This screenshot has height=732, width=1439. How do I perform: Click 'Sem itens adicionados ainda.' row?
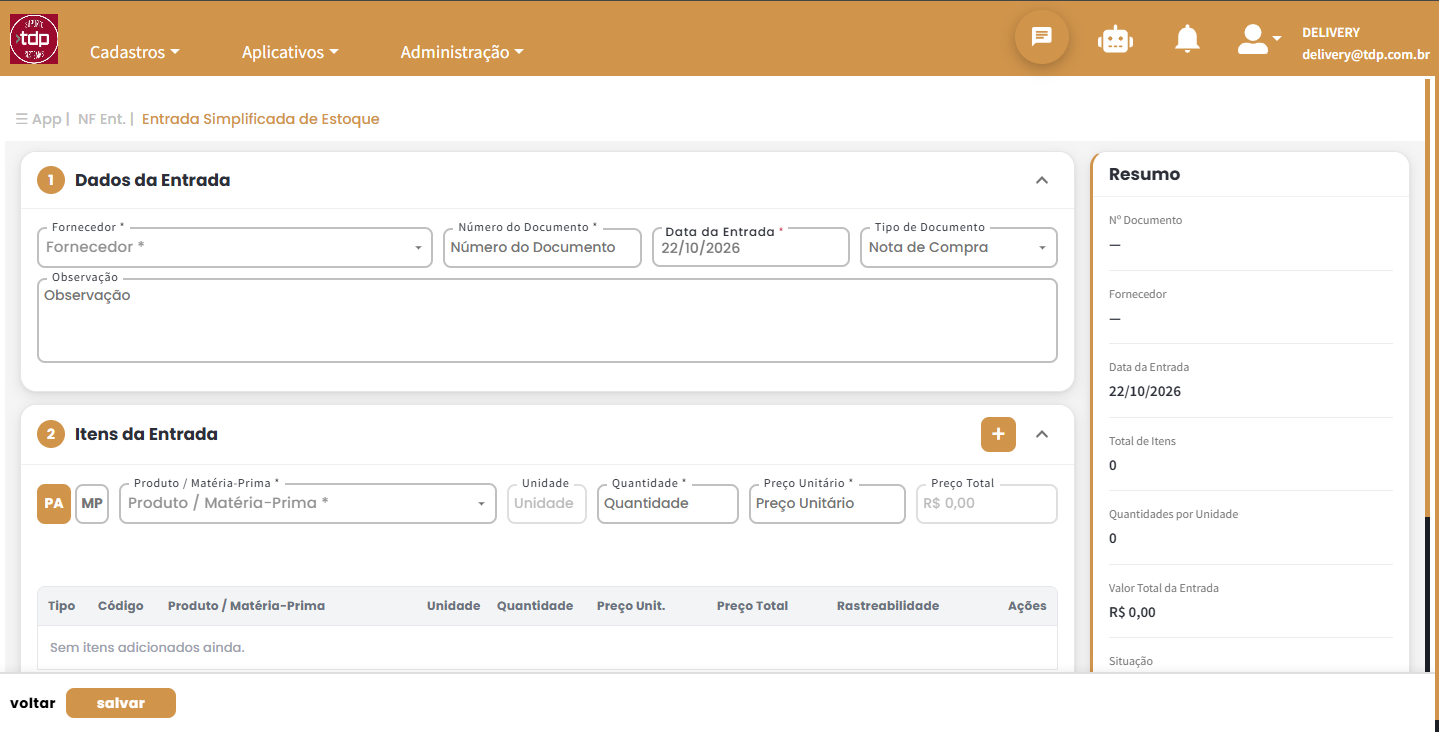(x=547, y=648)
